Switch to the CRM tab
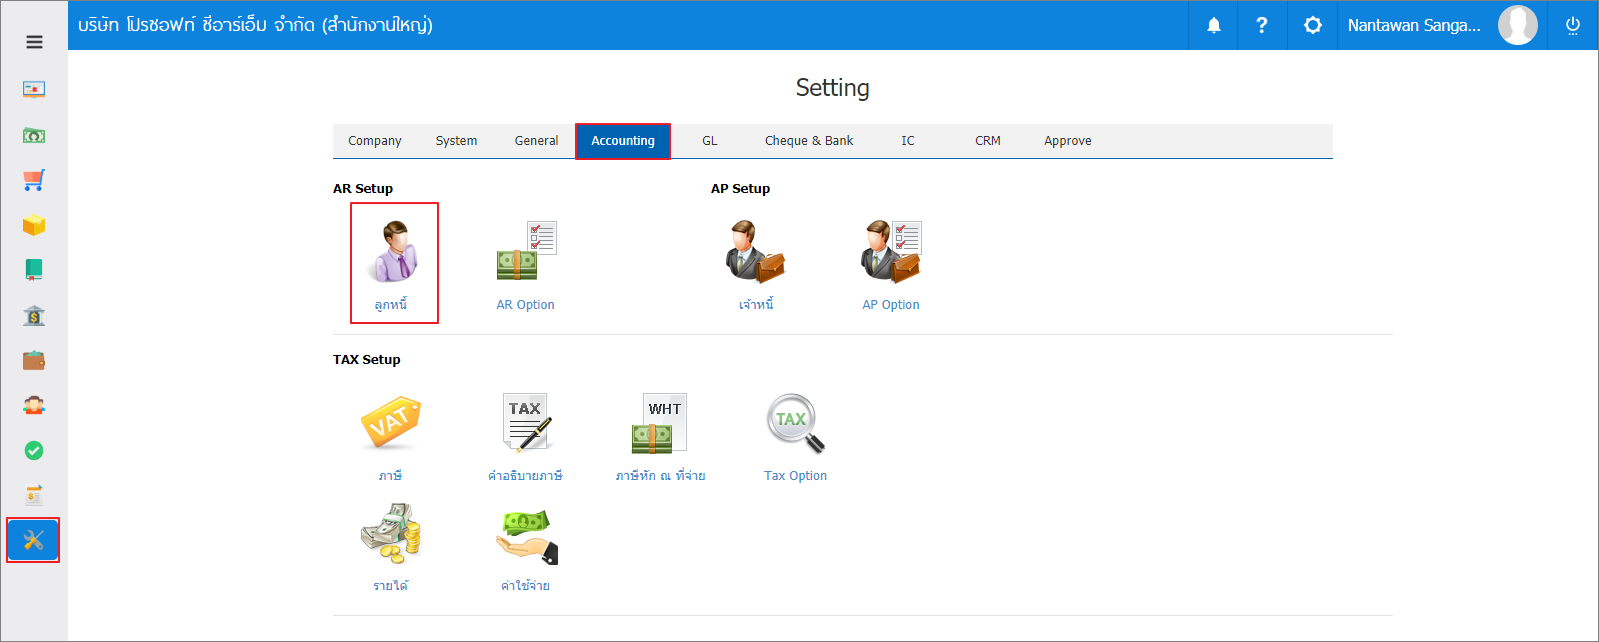Image resolution: width=1599 pixels, height=642 pixels. 988,141
